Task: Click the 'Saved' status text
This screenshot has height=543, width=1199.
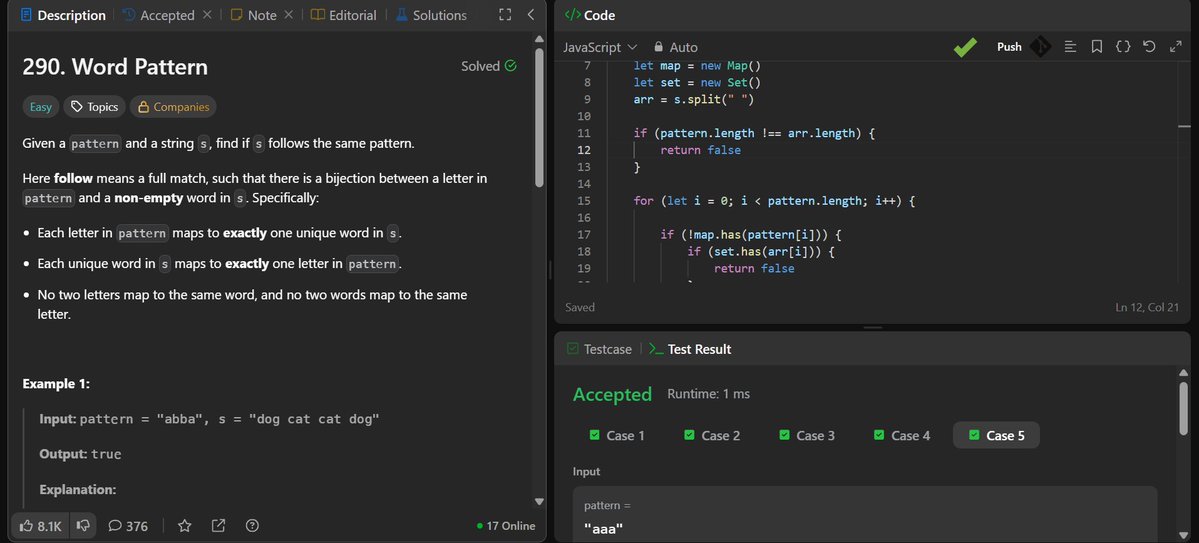Action: click(580, 307)
